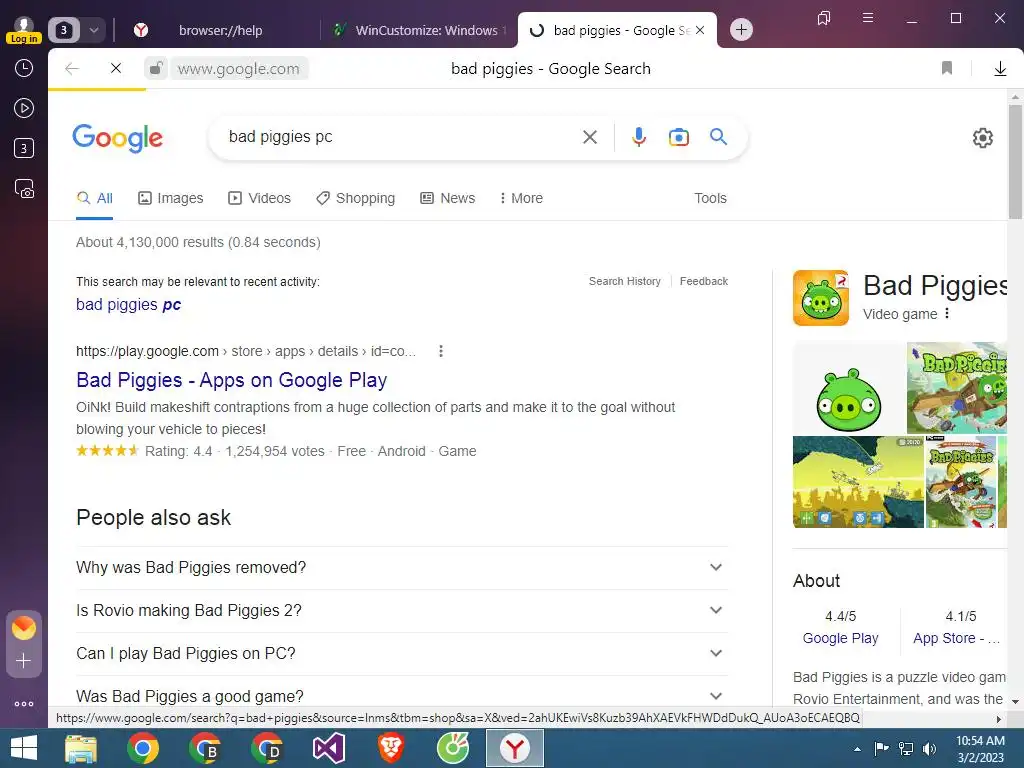Stop loading the page
The image size is (1024, 768).
(116, 68)
